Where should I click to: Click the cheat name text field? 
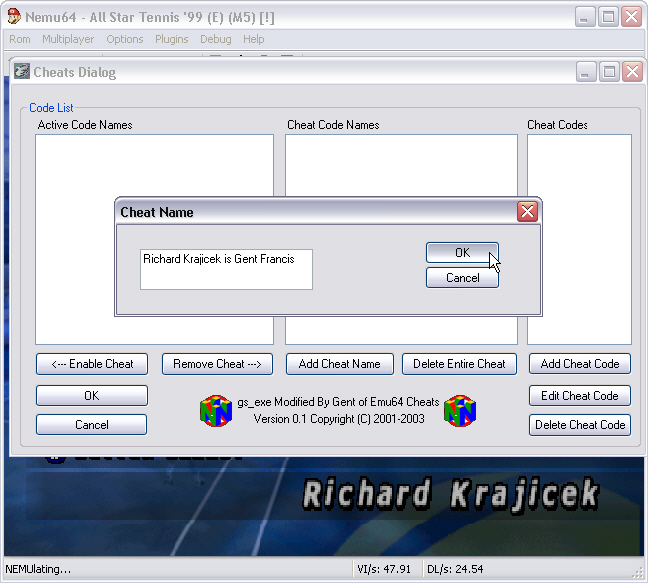[226, 269]
